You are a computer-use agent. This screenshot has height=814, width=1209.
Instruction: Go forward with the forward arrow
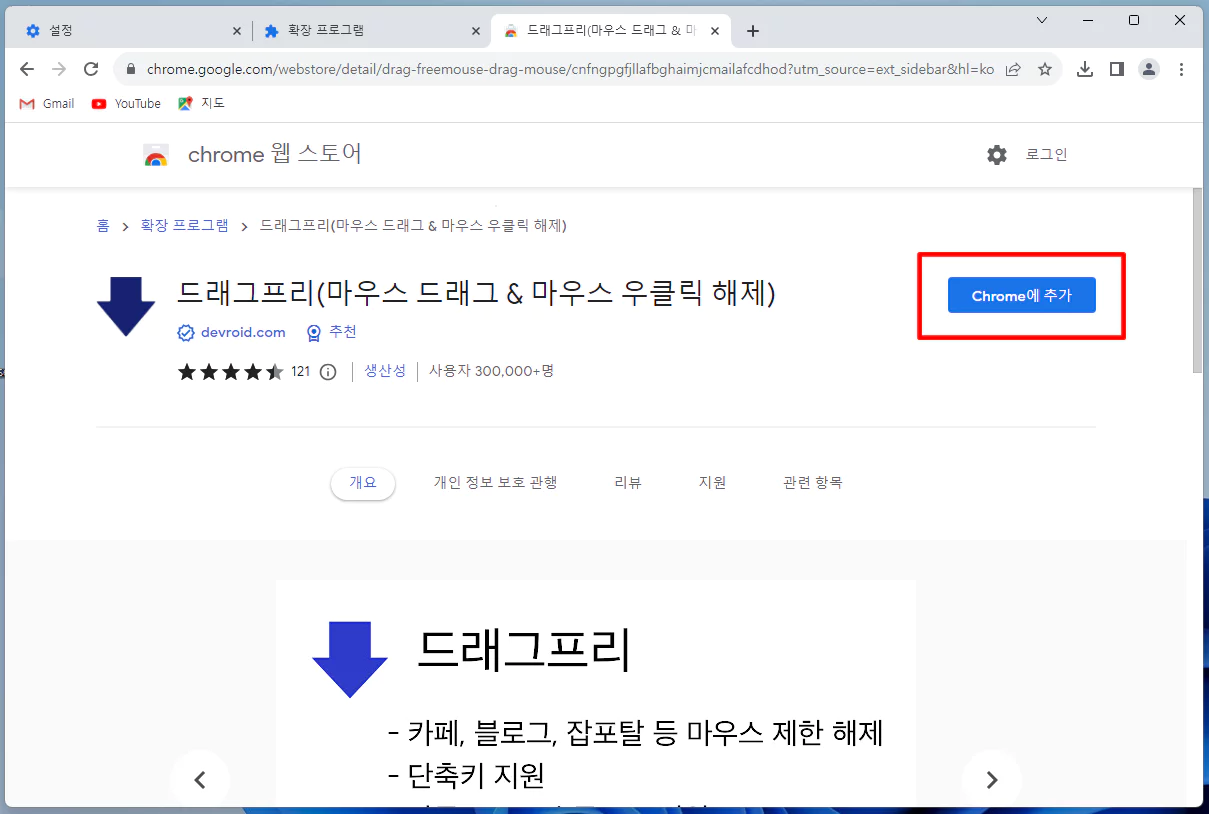[59, 69]
